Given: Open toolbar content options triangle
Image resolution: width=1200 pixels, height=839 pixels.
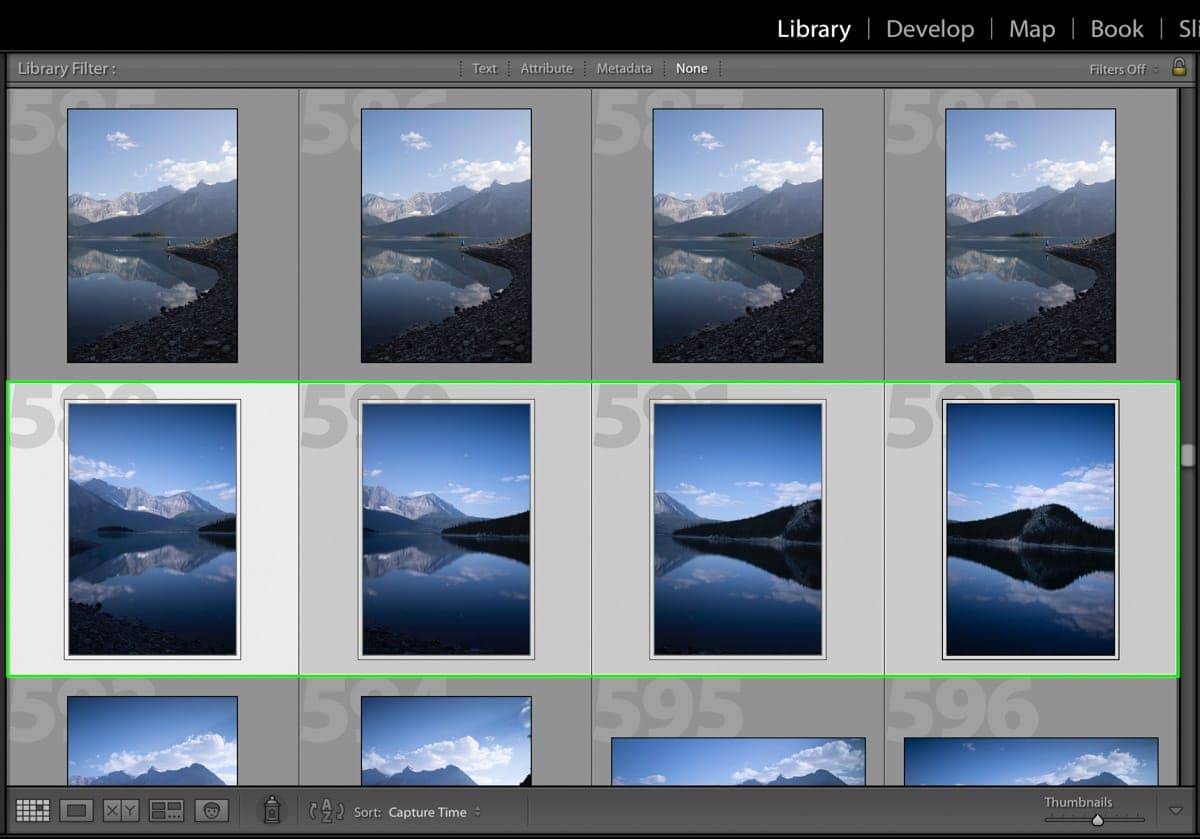Looking at the screenshot, I should point(1176,811).
